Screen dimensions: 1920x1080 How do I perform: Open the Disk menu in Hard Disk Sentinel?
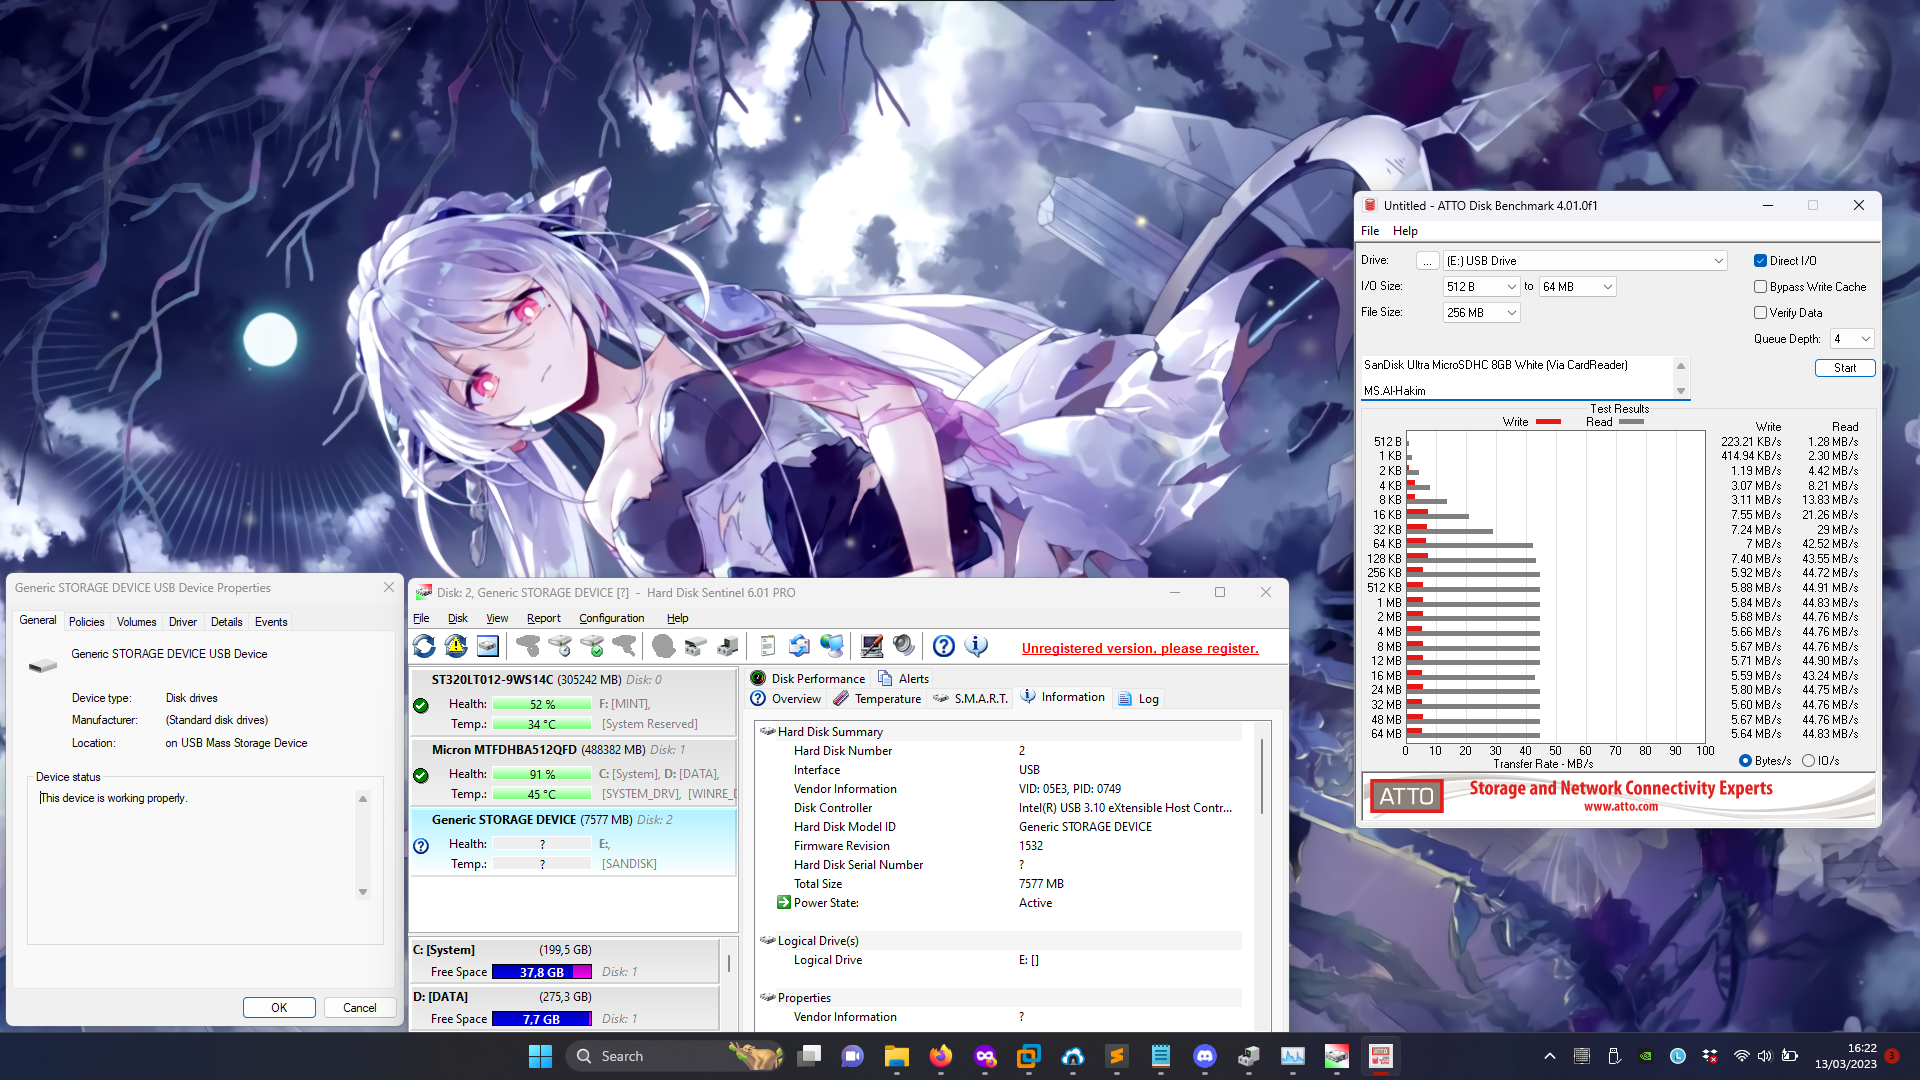(458, 618)
